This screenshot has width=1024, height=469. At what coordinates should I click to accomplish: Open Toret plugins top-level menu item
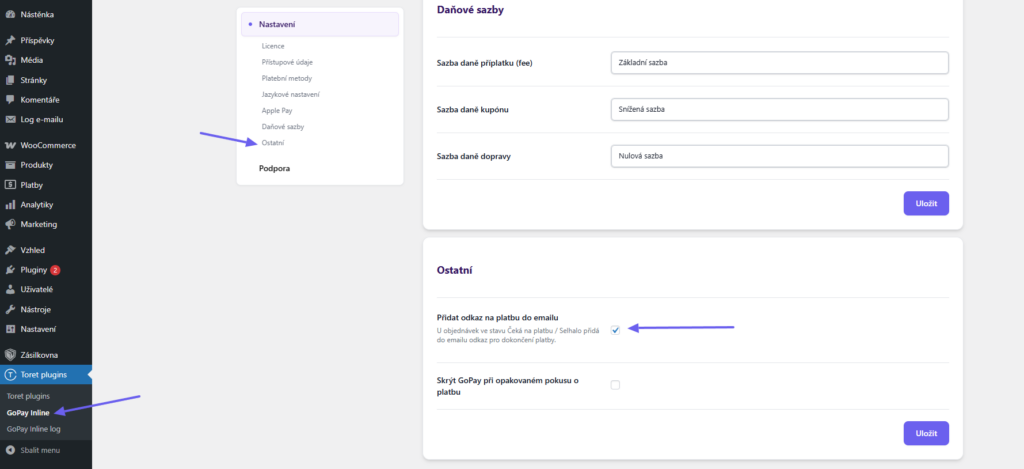pos(46,375)
